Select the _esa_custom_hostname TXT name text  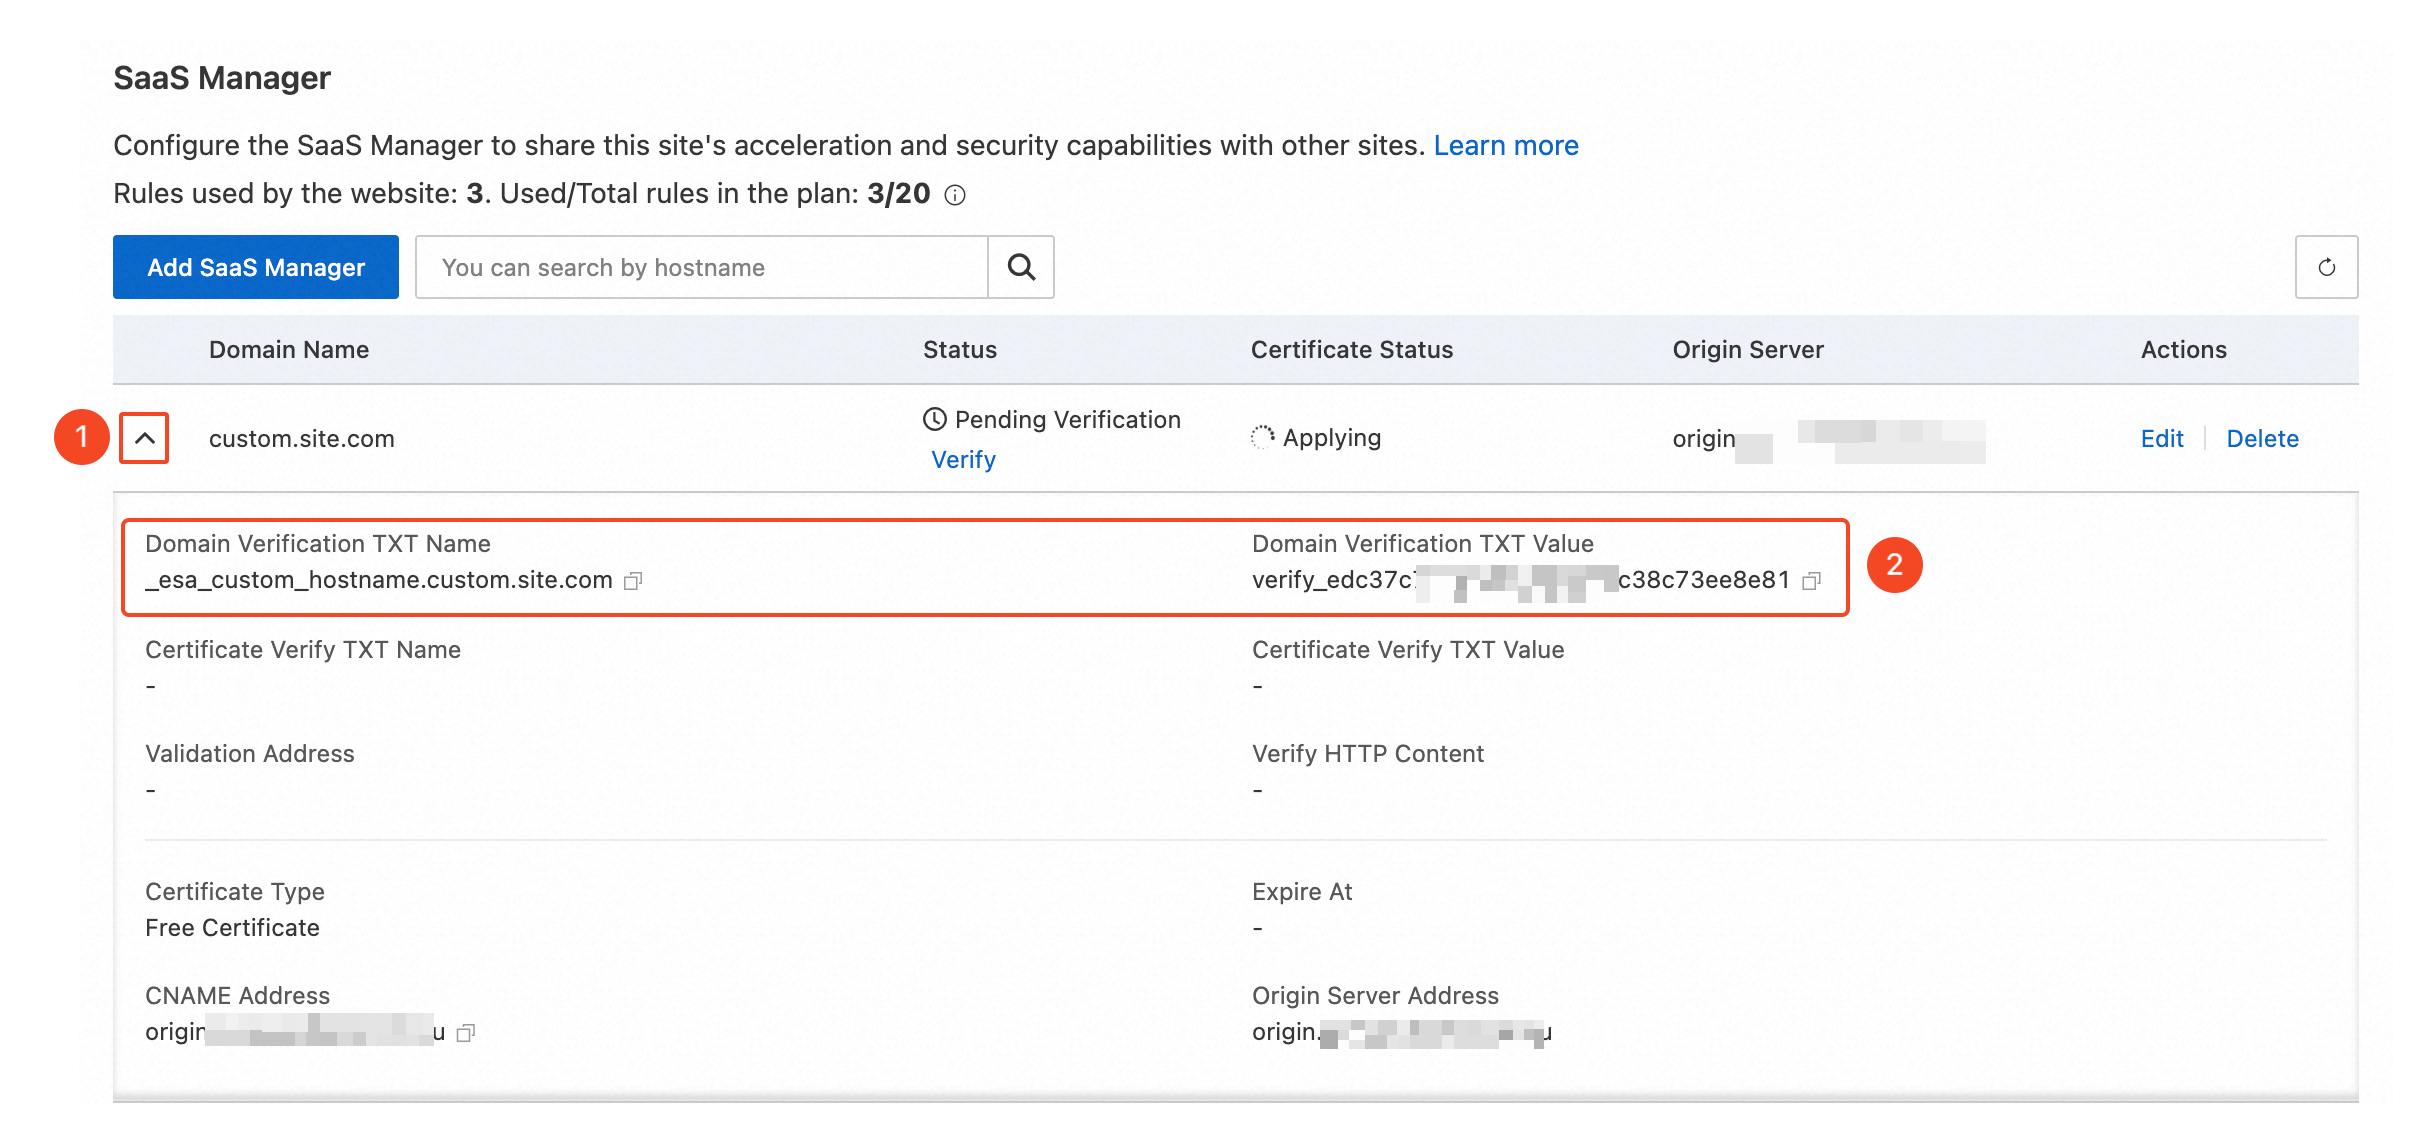tap(378, 580)
